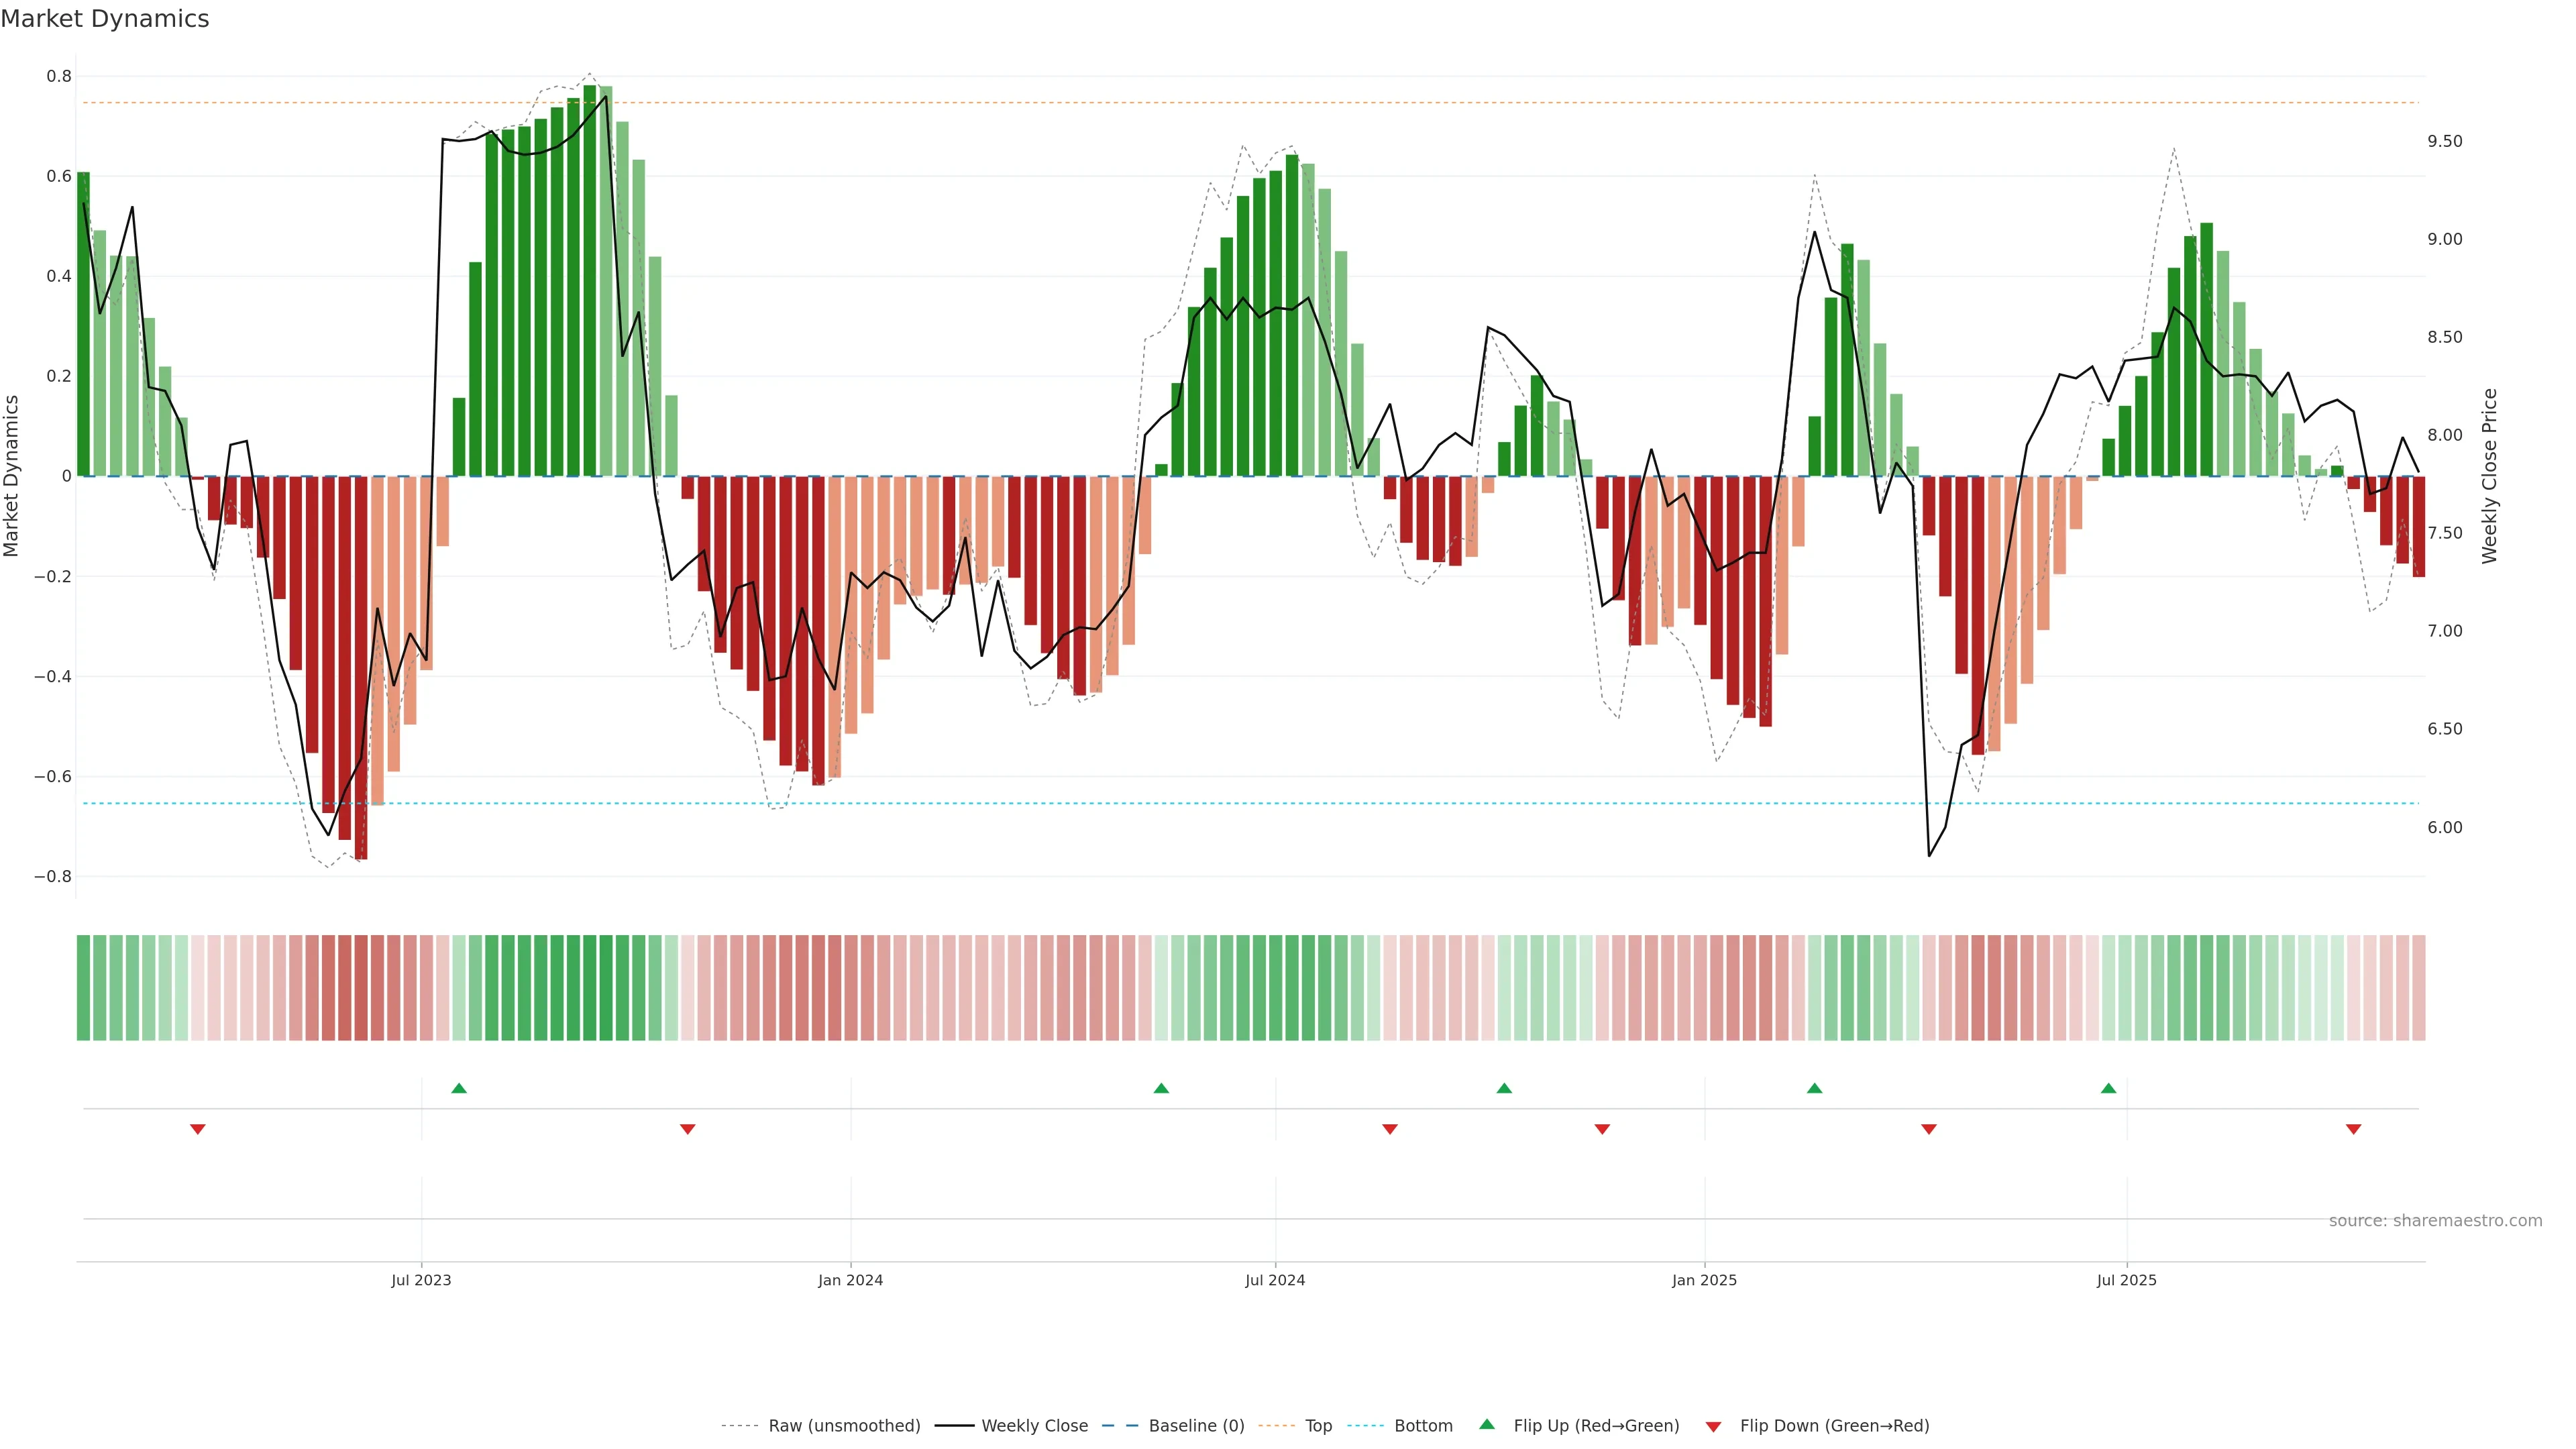The width and height of the screenshot is (2576, 1449).
Task: Click the Jan 2025 x-axis label
Action: coord(1704,1280)
